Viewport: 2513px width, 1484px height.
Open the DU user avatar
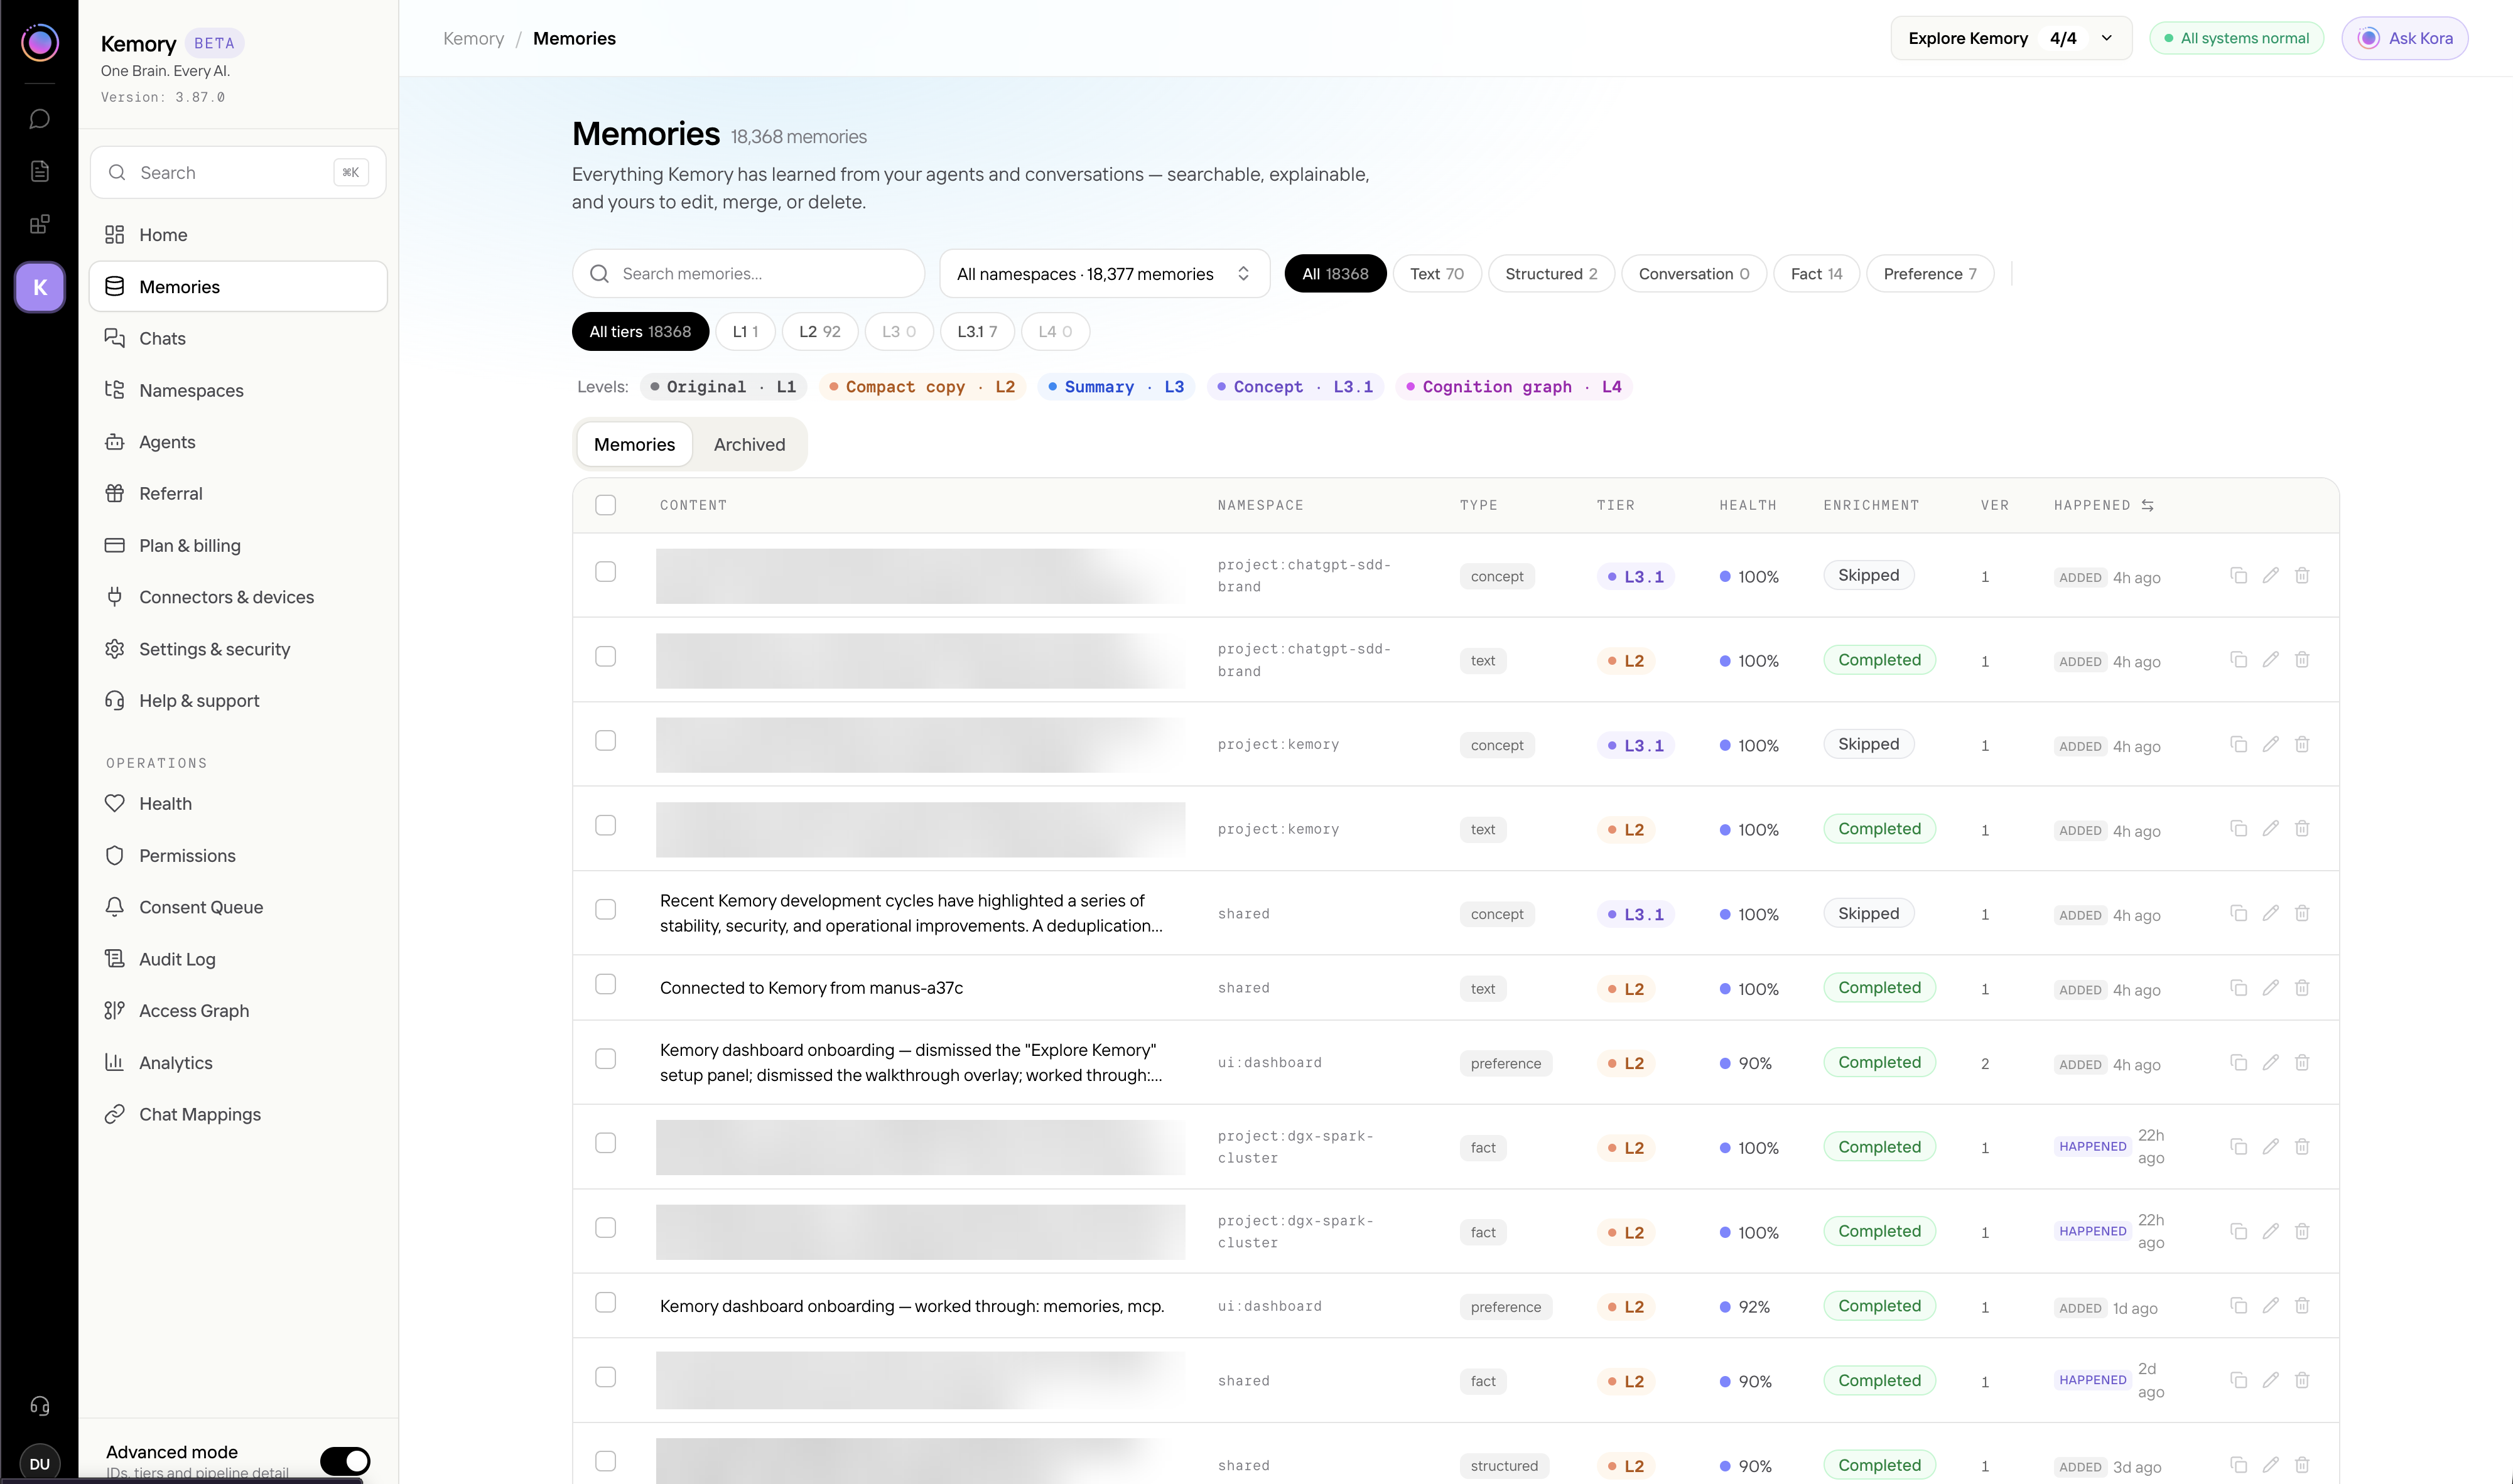pyautogui.click(x=39, y=1463)
